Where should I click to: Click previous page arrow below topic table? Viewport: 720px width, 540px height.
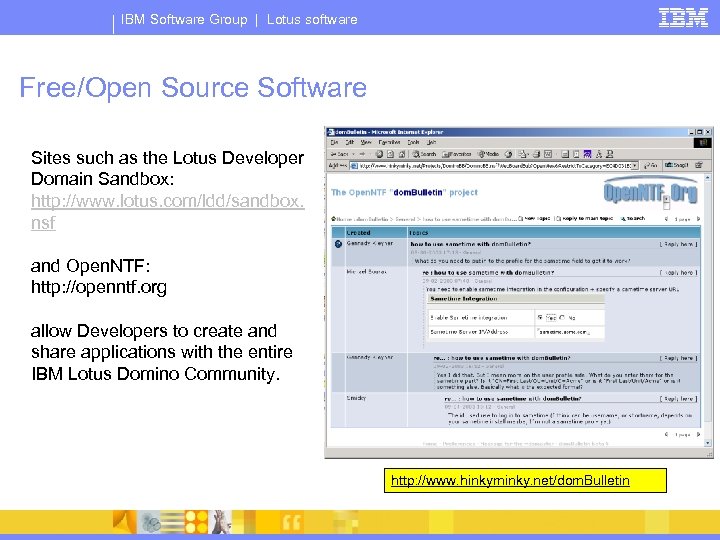click(x=666, y=434)
